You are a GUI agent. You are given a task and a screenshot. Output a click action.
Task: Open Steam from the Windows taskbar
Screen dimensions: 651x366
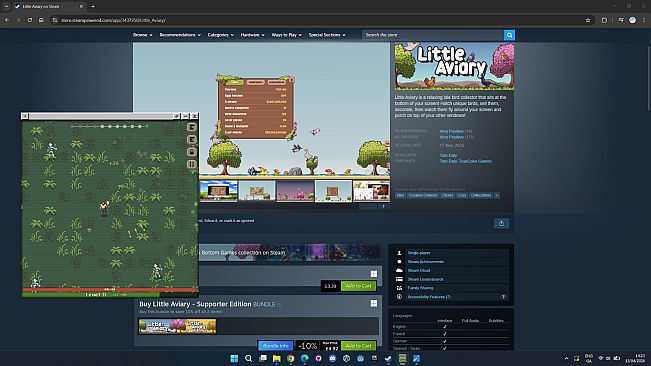click(388, 359)
